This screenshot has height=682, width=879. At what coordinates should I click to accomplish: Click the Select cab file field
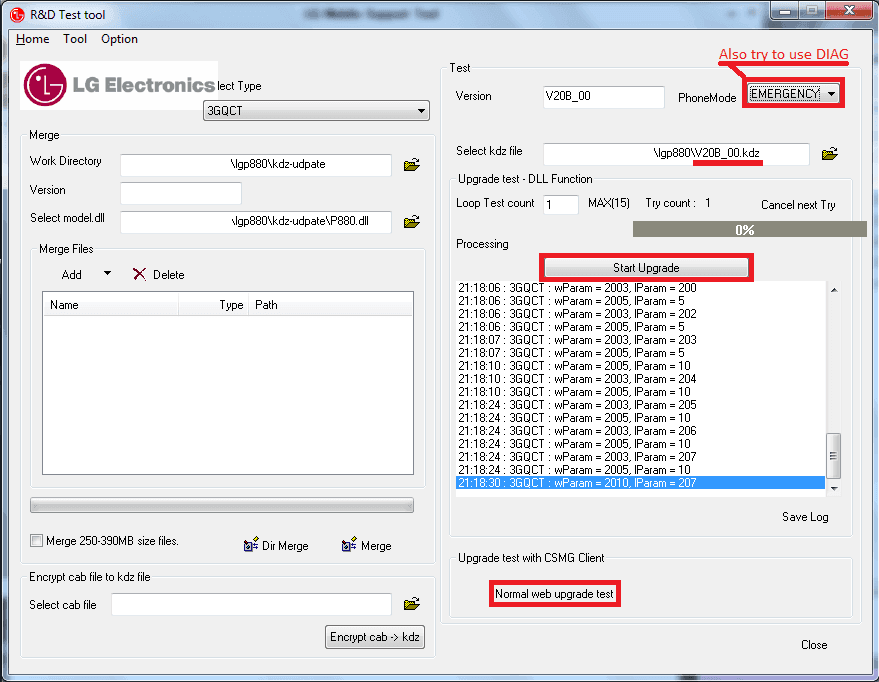point(251,604)
